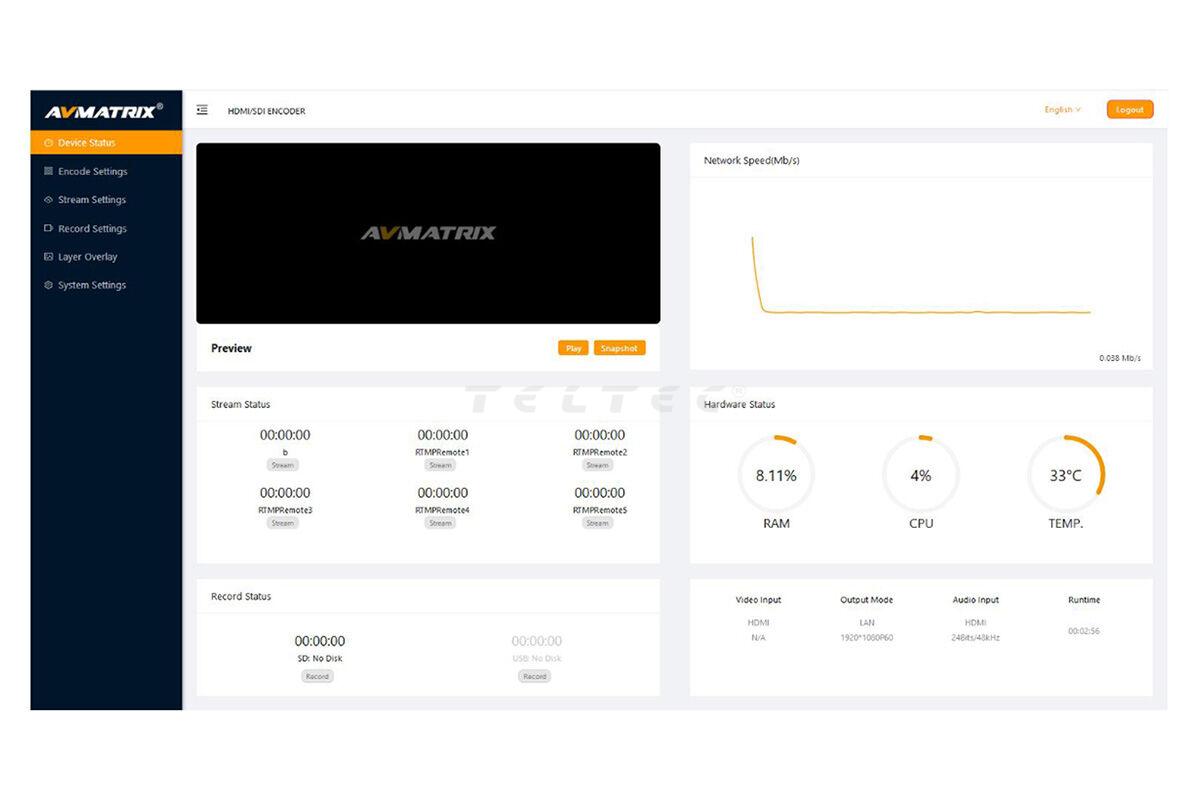Click the System Settings gear icon
The height and width of the screenshot is (800, 1200).
[x=48, y=285]
